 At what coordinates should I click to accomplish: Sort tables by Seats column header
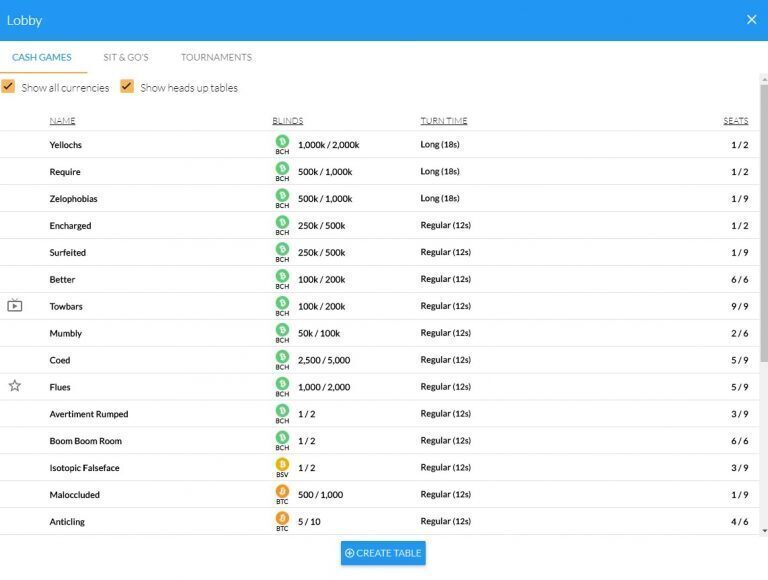[x=735, y=121]
